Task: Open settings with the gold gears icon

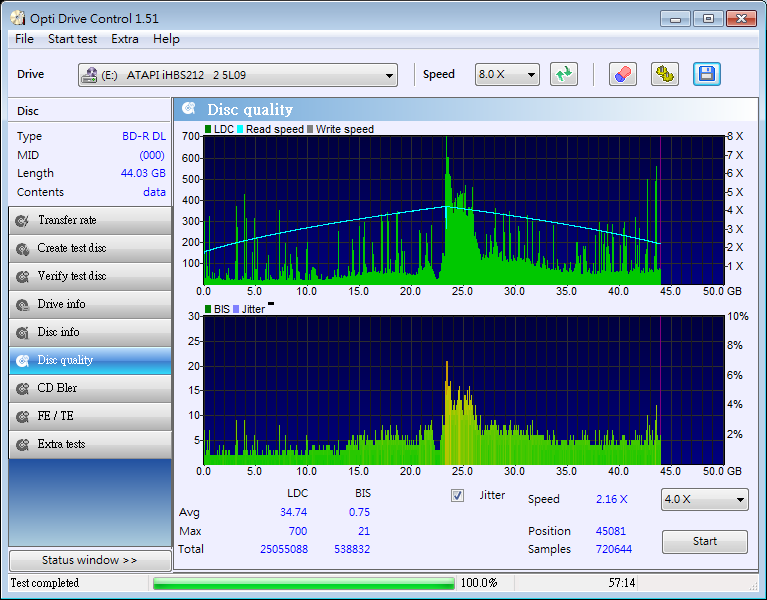Action: pyautogui.click(x=664, y=74)
